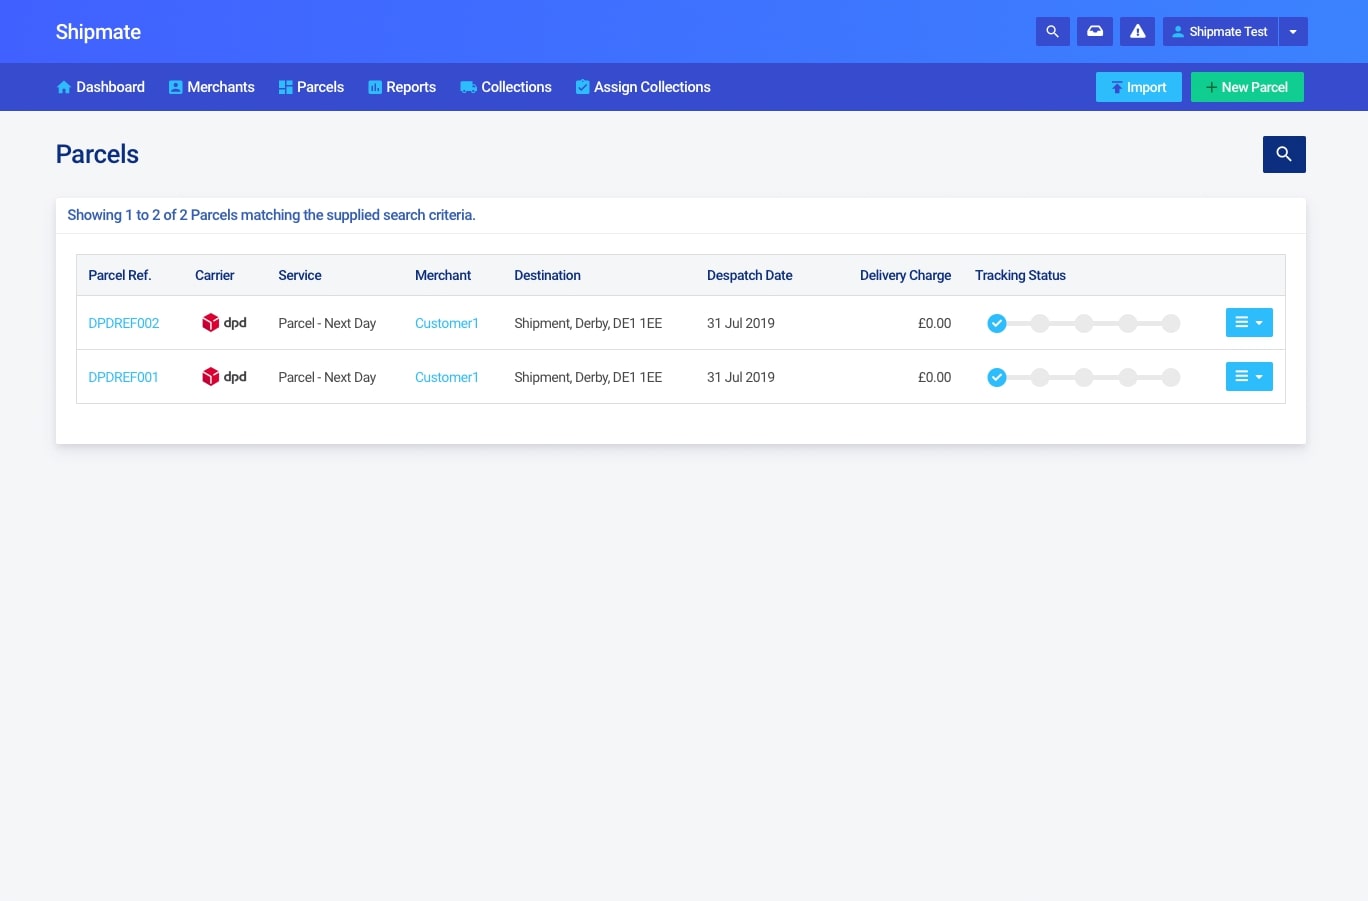Click the last tracking step circle for DPDREF002

pos(1171,323)
